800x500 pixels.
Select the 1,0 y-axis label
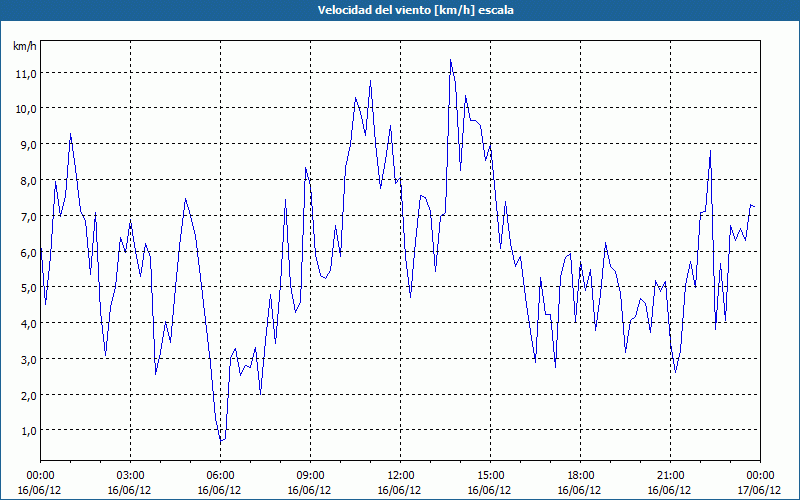29,431
